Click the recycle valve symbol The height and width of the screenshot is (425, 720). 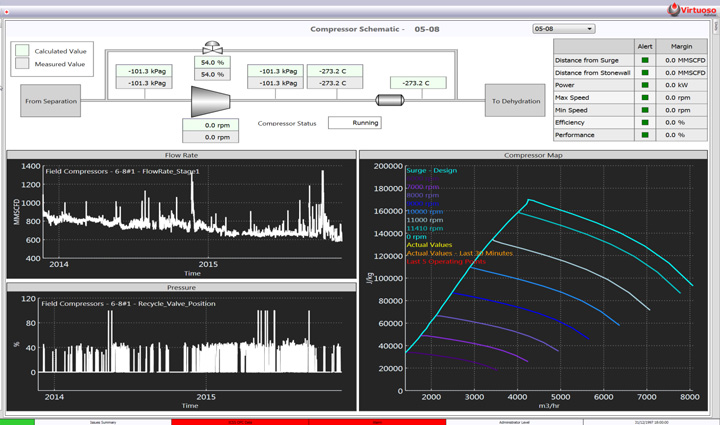pyautogui.click(x=213, y=47)
